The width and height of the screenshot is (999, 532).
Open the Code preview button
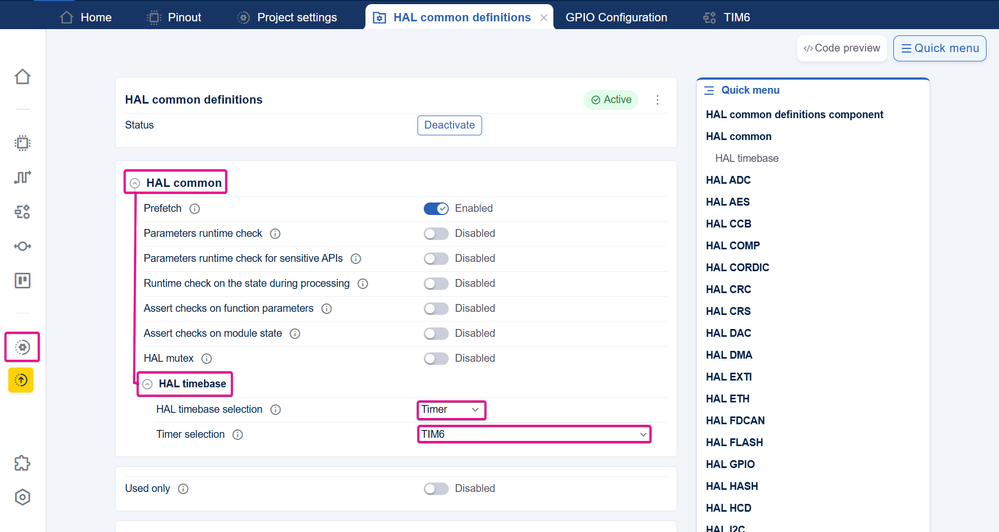tap(842, 48)
